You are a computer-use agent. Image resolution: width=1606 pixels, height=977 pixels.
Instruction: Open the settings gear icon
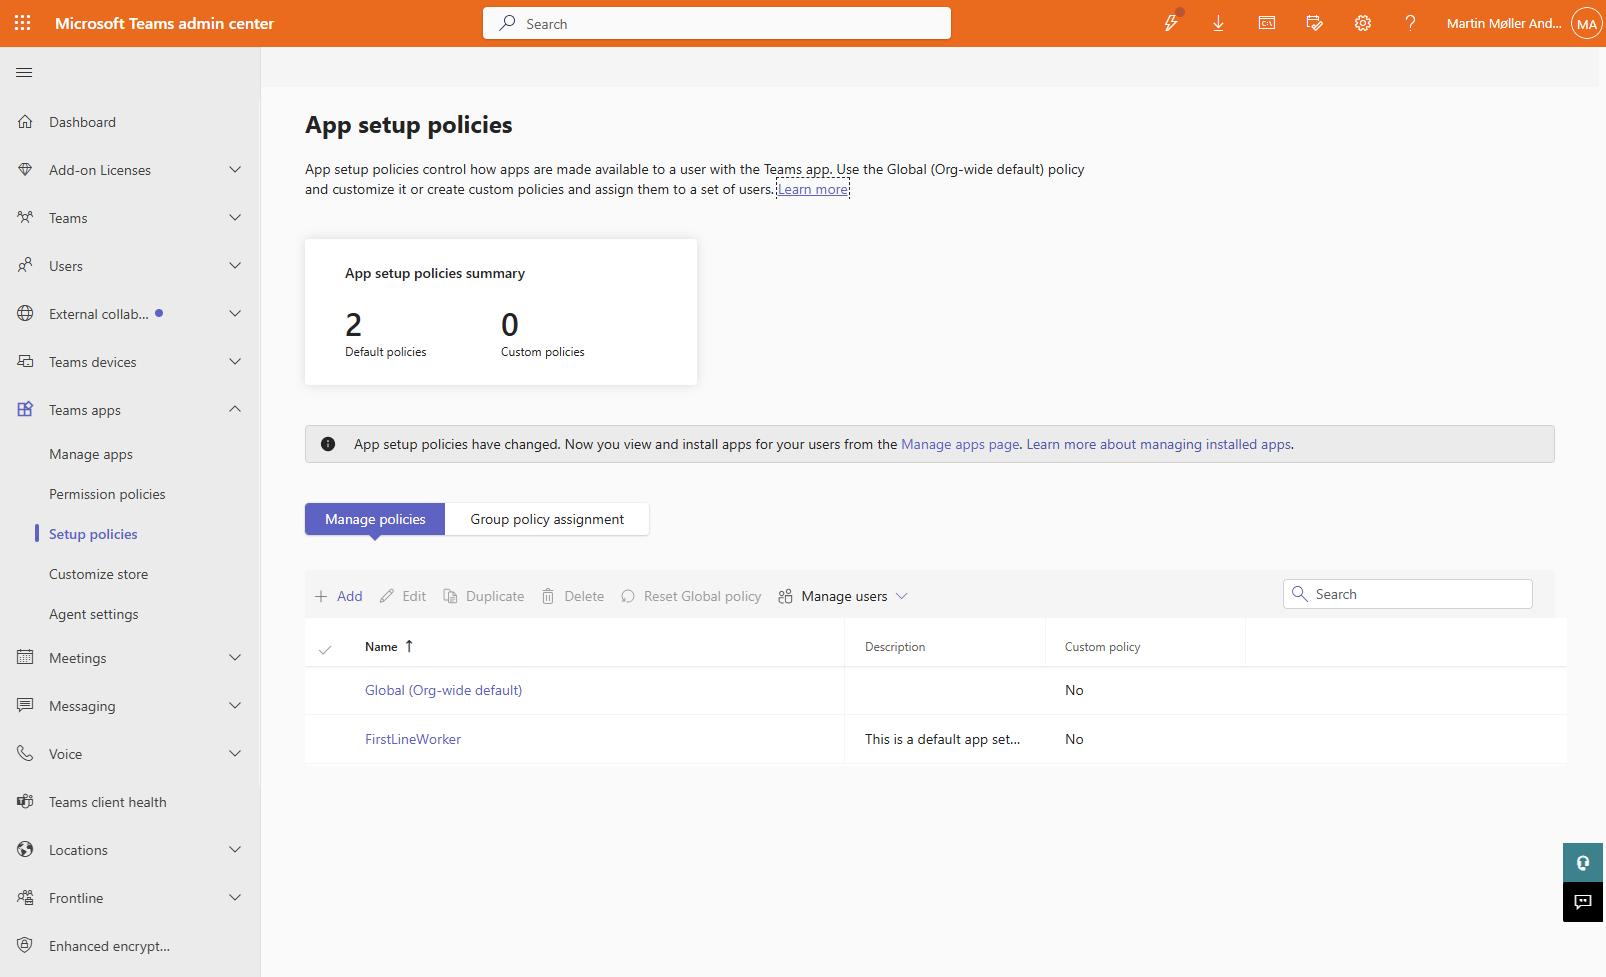pos(1362,23)
